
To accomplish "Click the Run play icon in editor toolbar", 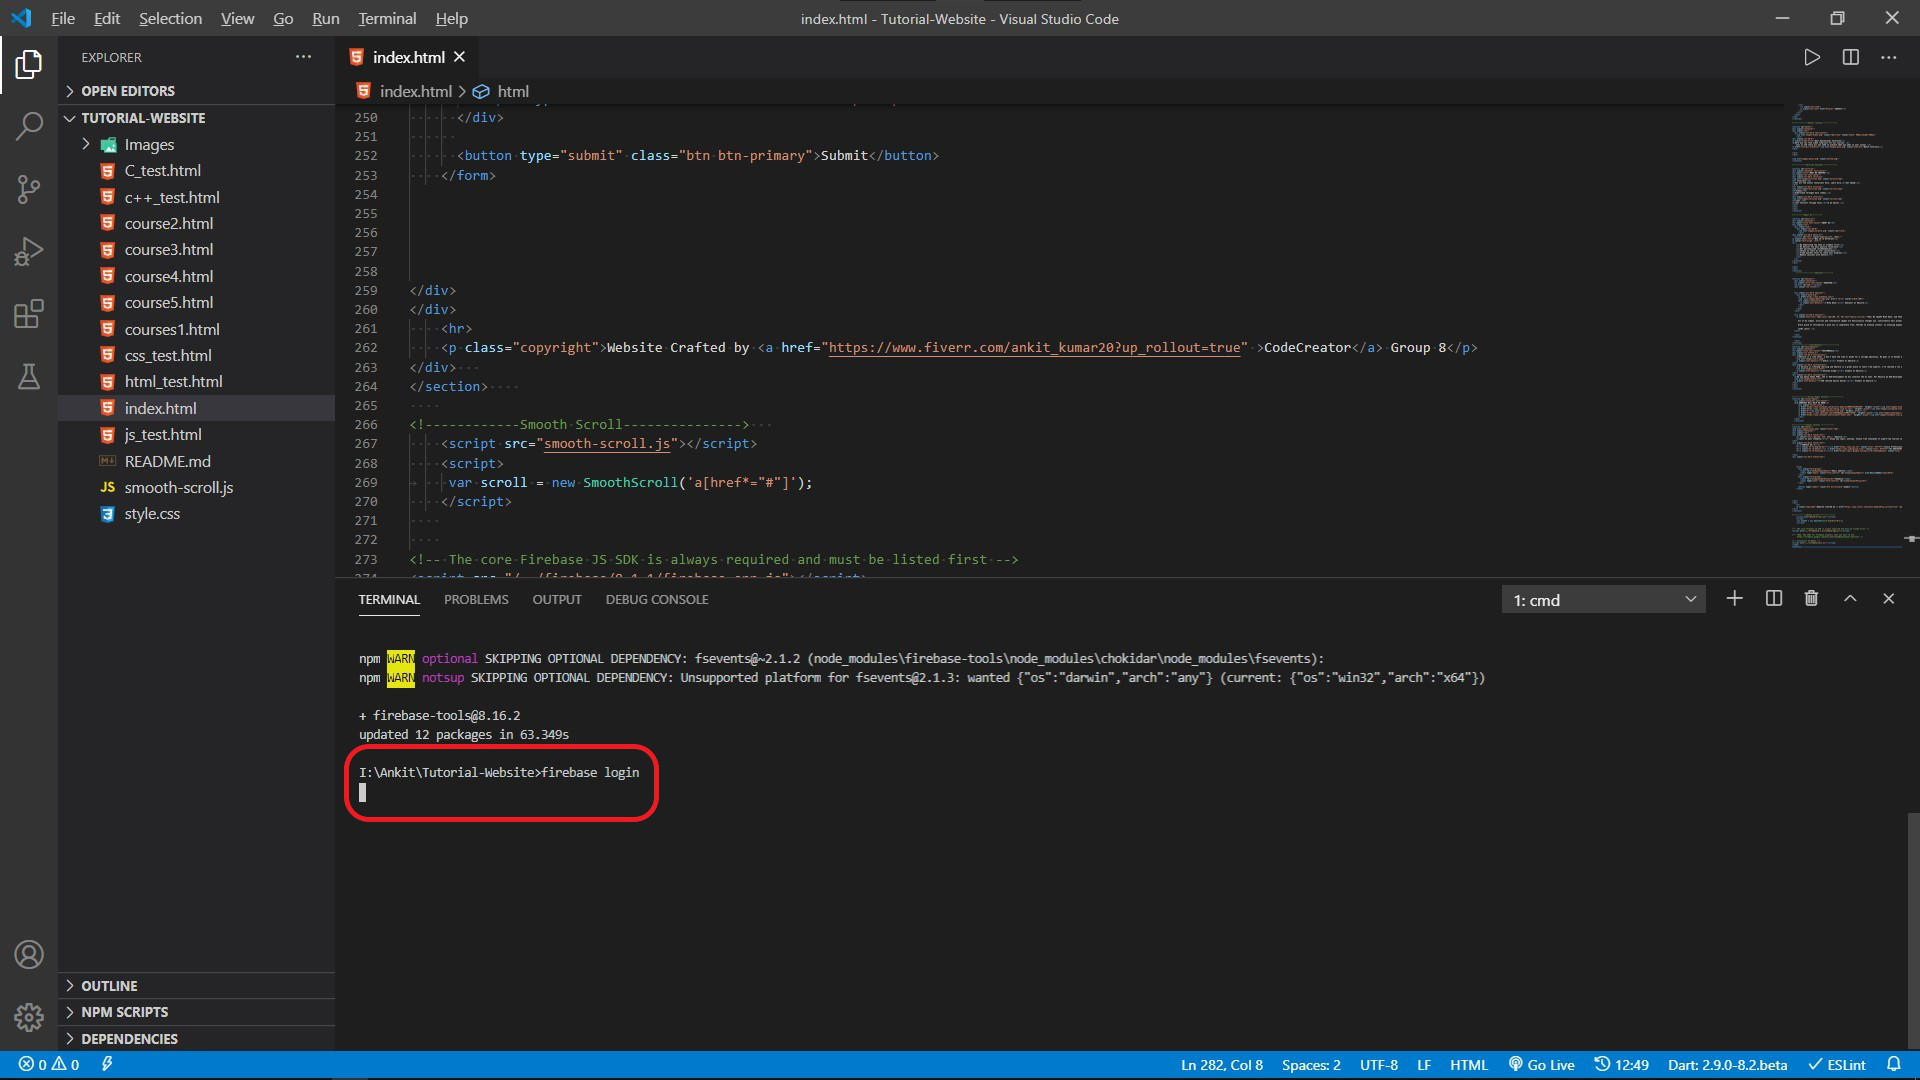I will [1812, 57].
